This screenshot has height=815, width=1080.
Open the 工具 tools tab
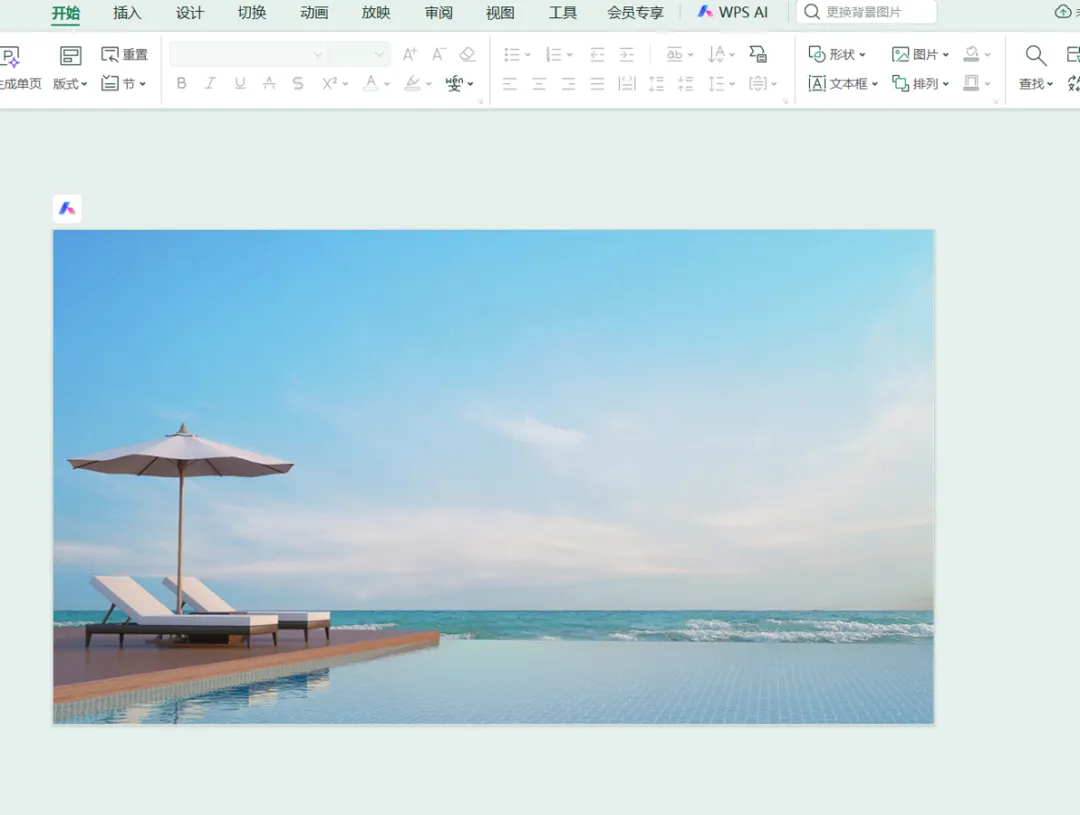coord(563,13)
